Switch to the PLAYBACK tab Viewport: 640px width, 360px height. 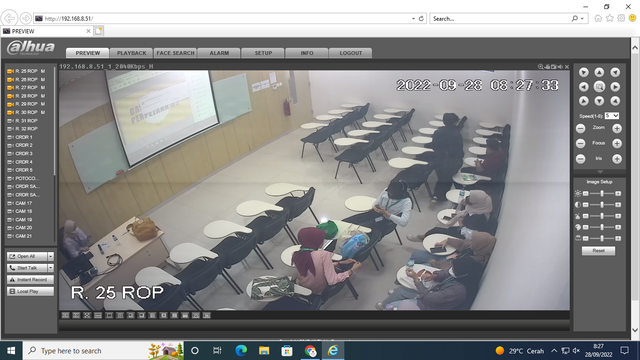(131, 53)
